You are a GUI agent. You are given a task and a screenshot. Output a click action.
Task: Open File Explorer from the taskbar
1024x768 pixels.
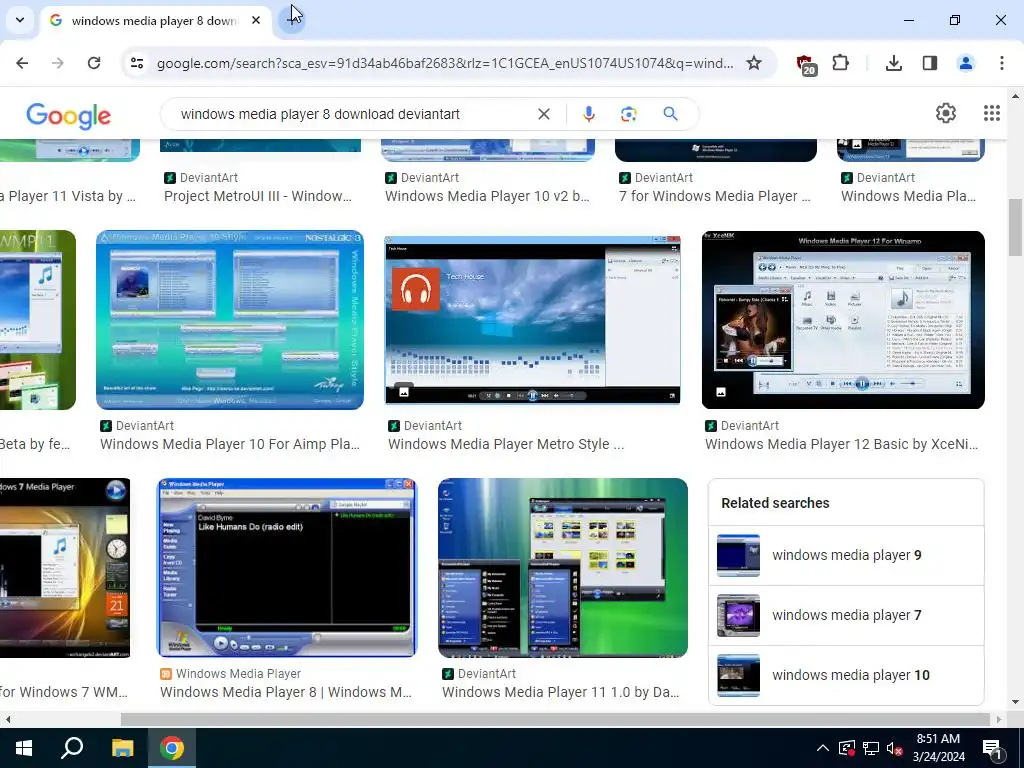122,748
